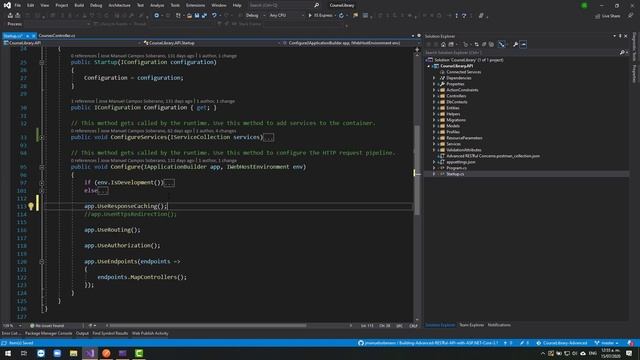Click the browser refresh icon near IIS Express
The width and height of the screenshot is (640, 360).
pyautogui.click(x=341, y=16)
